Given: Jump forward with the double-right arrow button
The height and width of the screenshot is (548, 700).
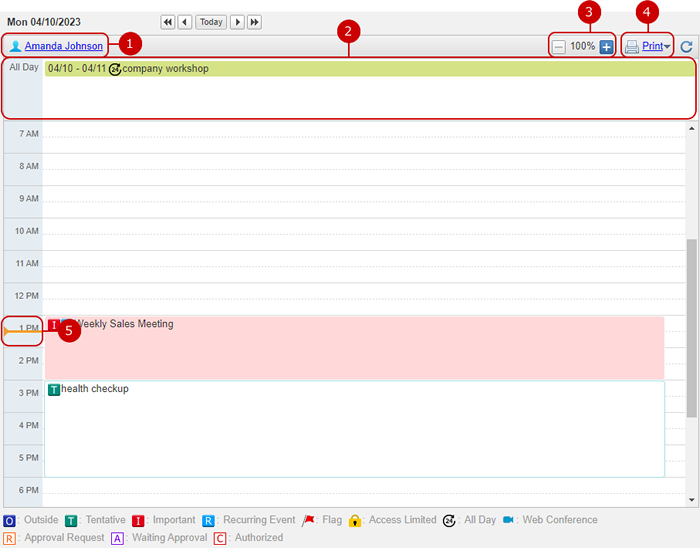Looking at the screenshot, I should [254, 22].
